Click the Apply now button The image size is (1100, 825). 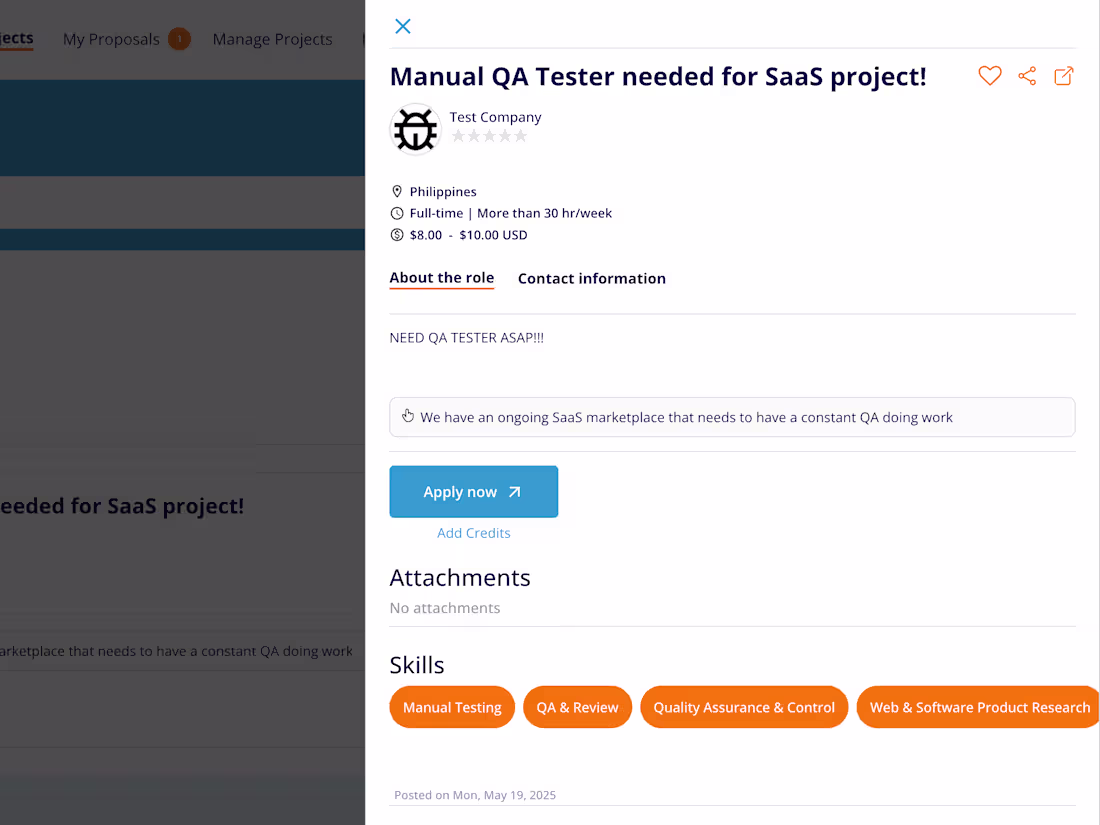pyautogui.click(x=473, y=491)
